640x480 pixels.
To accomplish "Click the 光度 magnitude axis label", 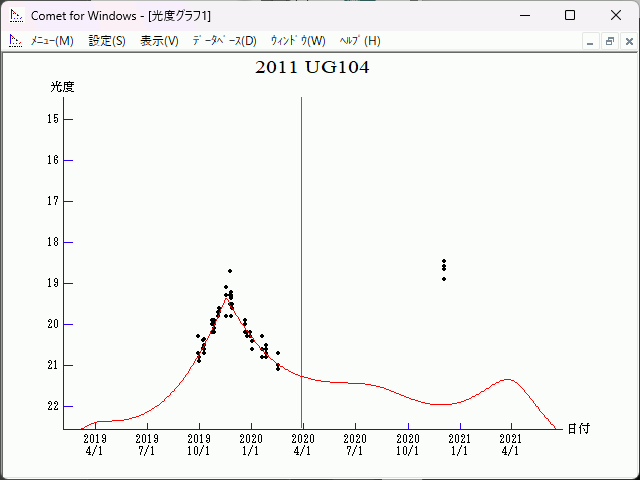I will 63,87.
